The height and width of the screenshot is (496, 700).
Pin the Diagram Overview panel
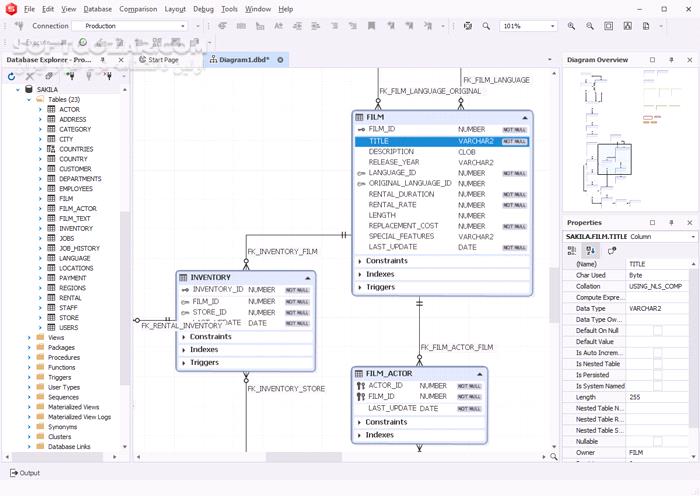click(x=671, y=60)
